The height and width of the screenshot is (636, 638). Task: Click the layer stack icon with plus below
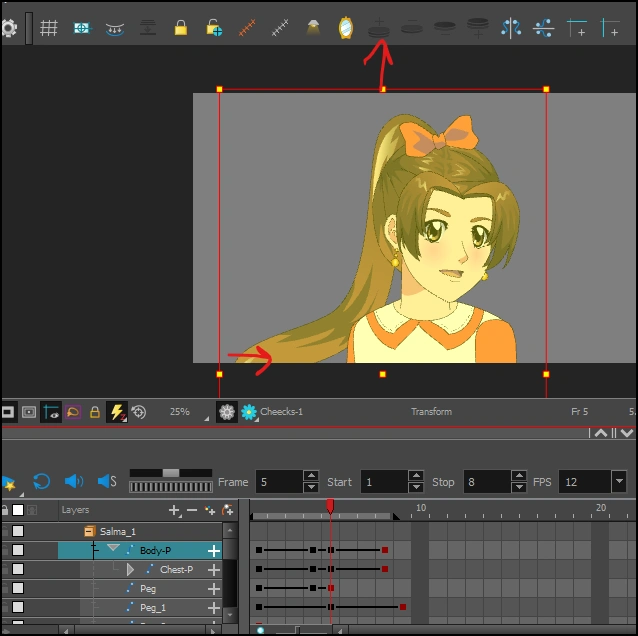478,28
